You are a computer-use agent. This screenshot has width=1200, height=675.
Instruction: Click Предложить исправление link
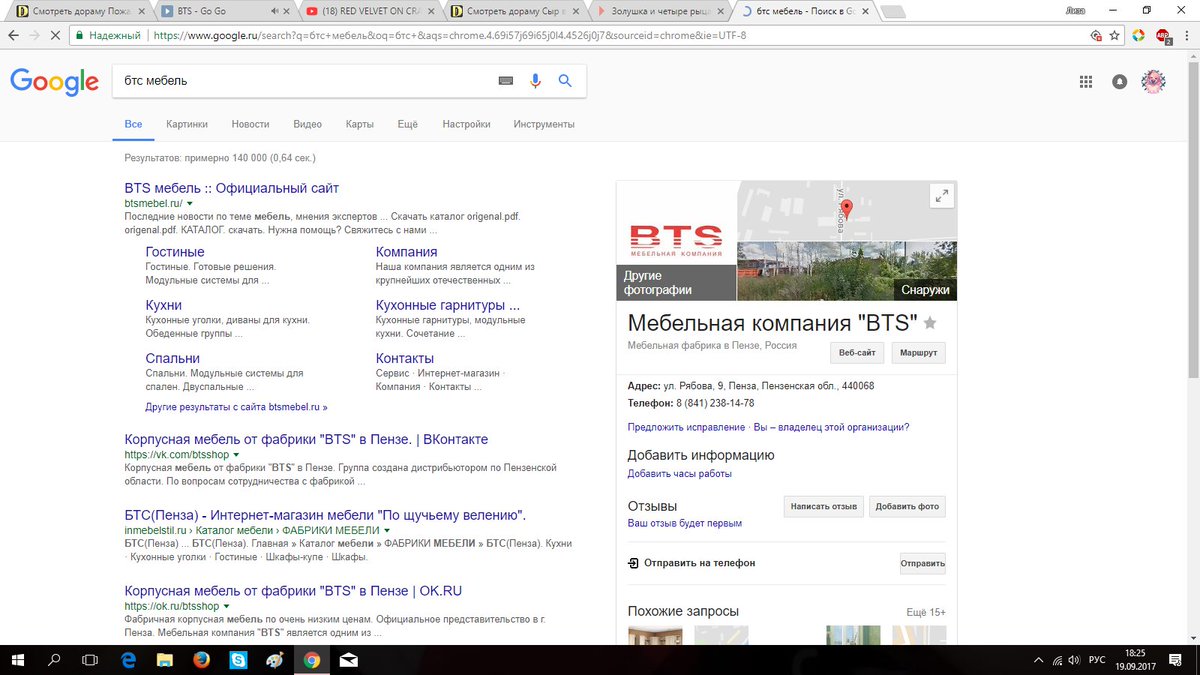(x=686, y=427)
